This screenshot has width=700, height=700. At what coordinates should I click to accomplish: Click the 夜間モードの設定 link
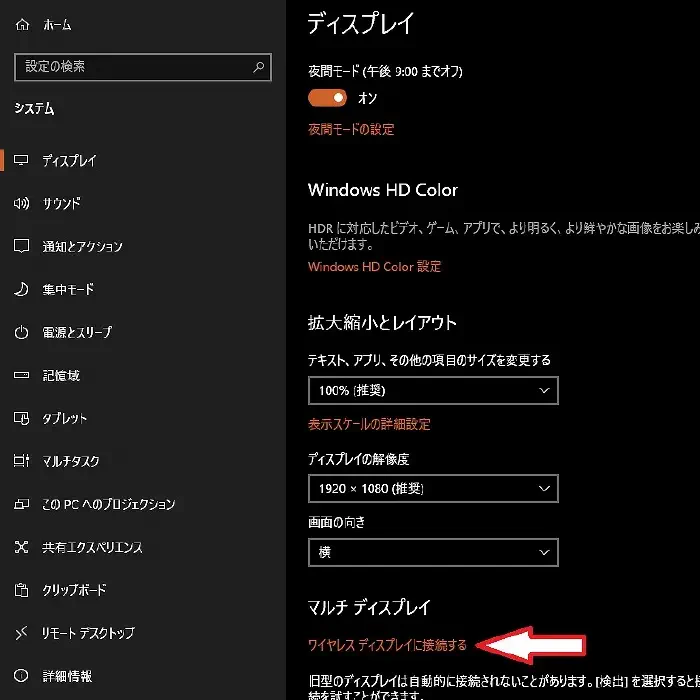[x=351, y=129]
